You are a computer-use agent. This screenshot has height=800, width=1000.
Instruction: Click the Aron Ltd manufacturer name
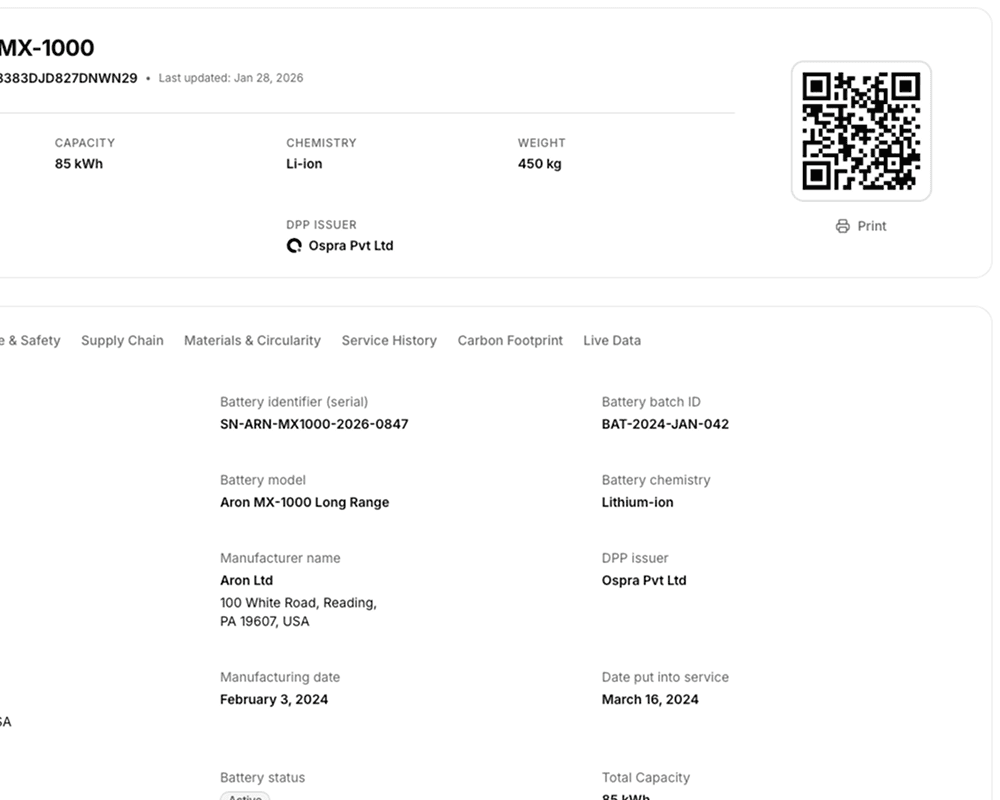[x=246, y=580]
